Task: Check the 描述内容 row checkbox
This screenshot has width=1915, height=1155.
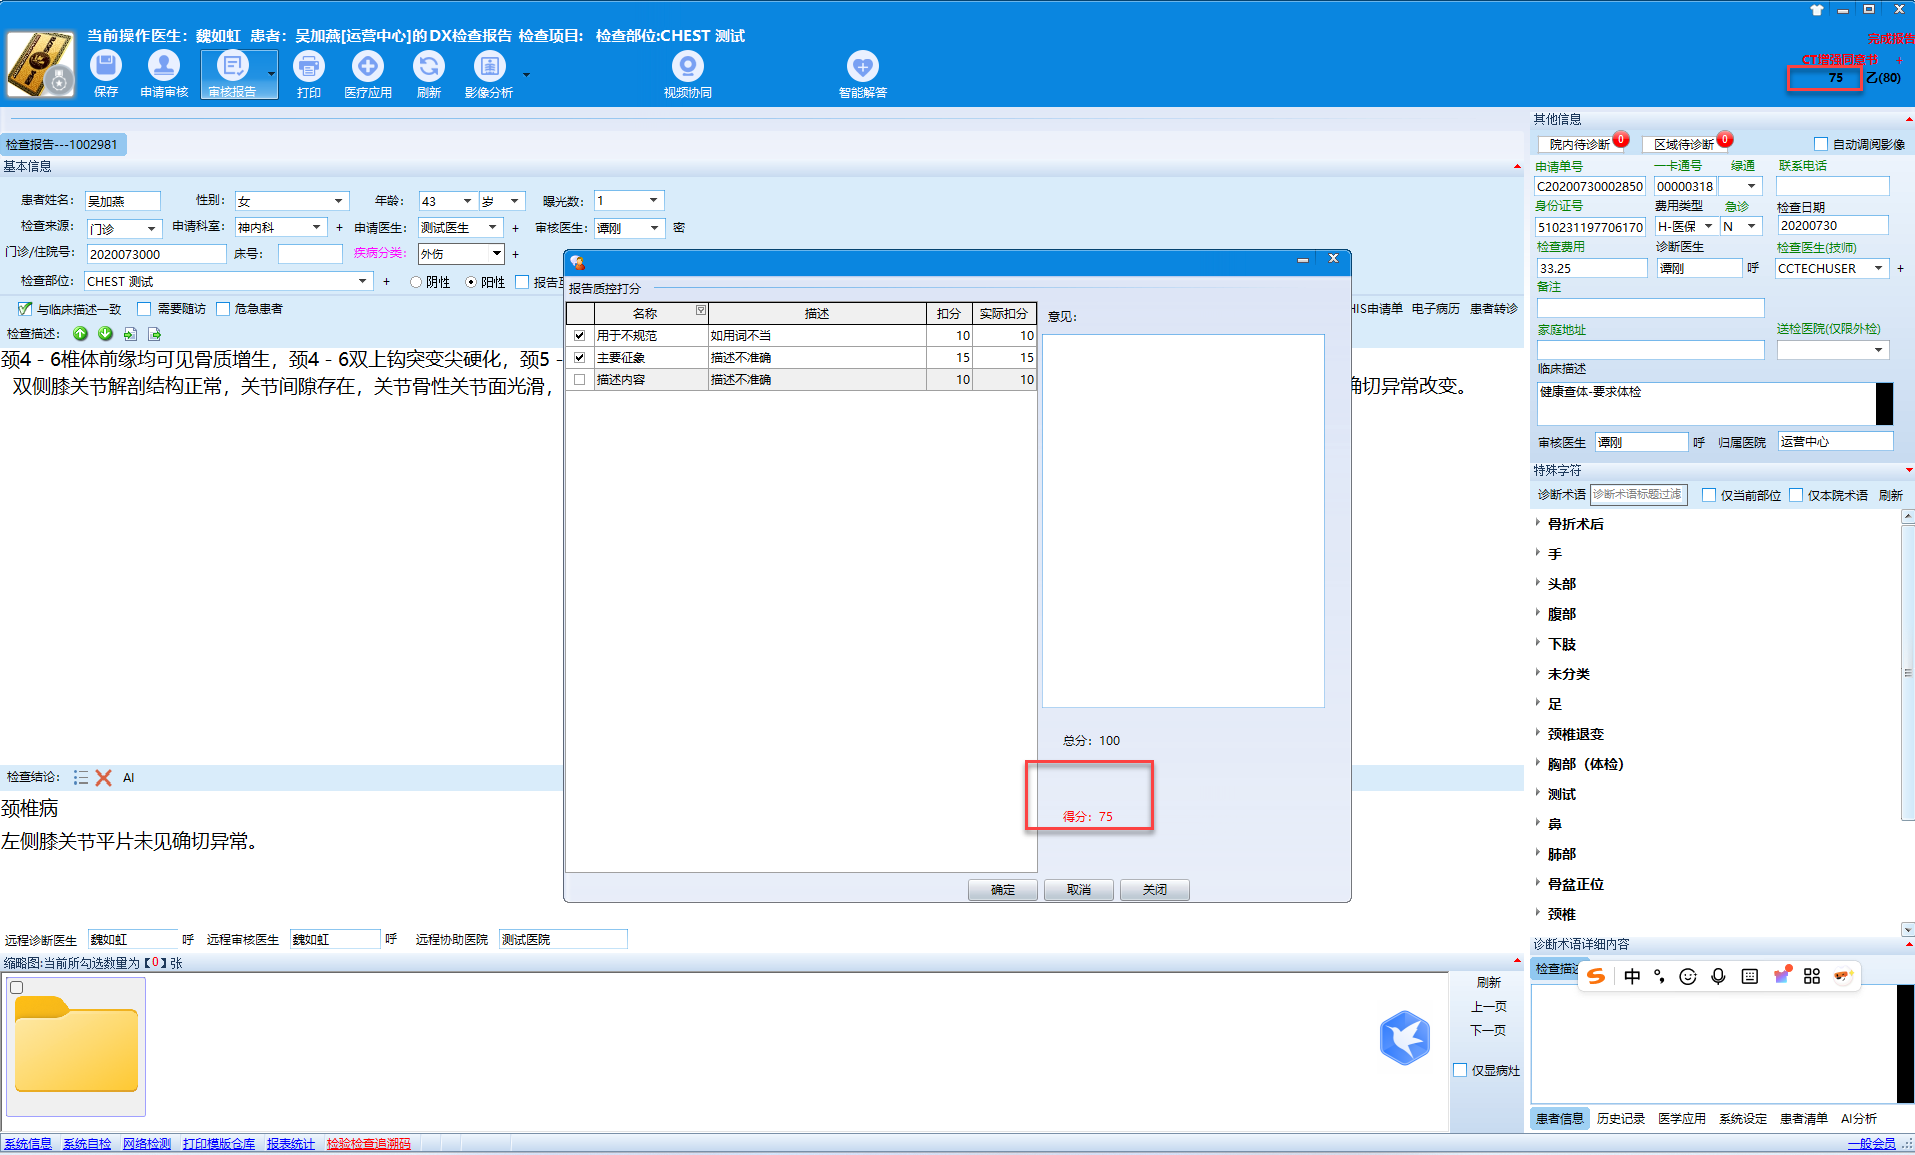Action: click(x=580, y=380)
